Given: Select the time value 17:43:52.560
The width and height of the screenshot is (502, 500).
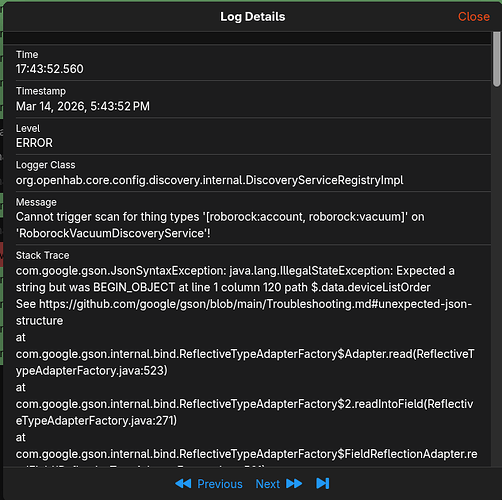Looking at the screenshot, I should [50, 69].
